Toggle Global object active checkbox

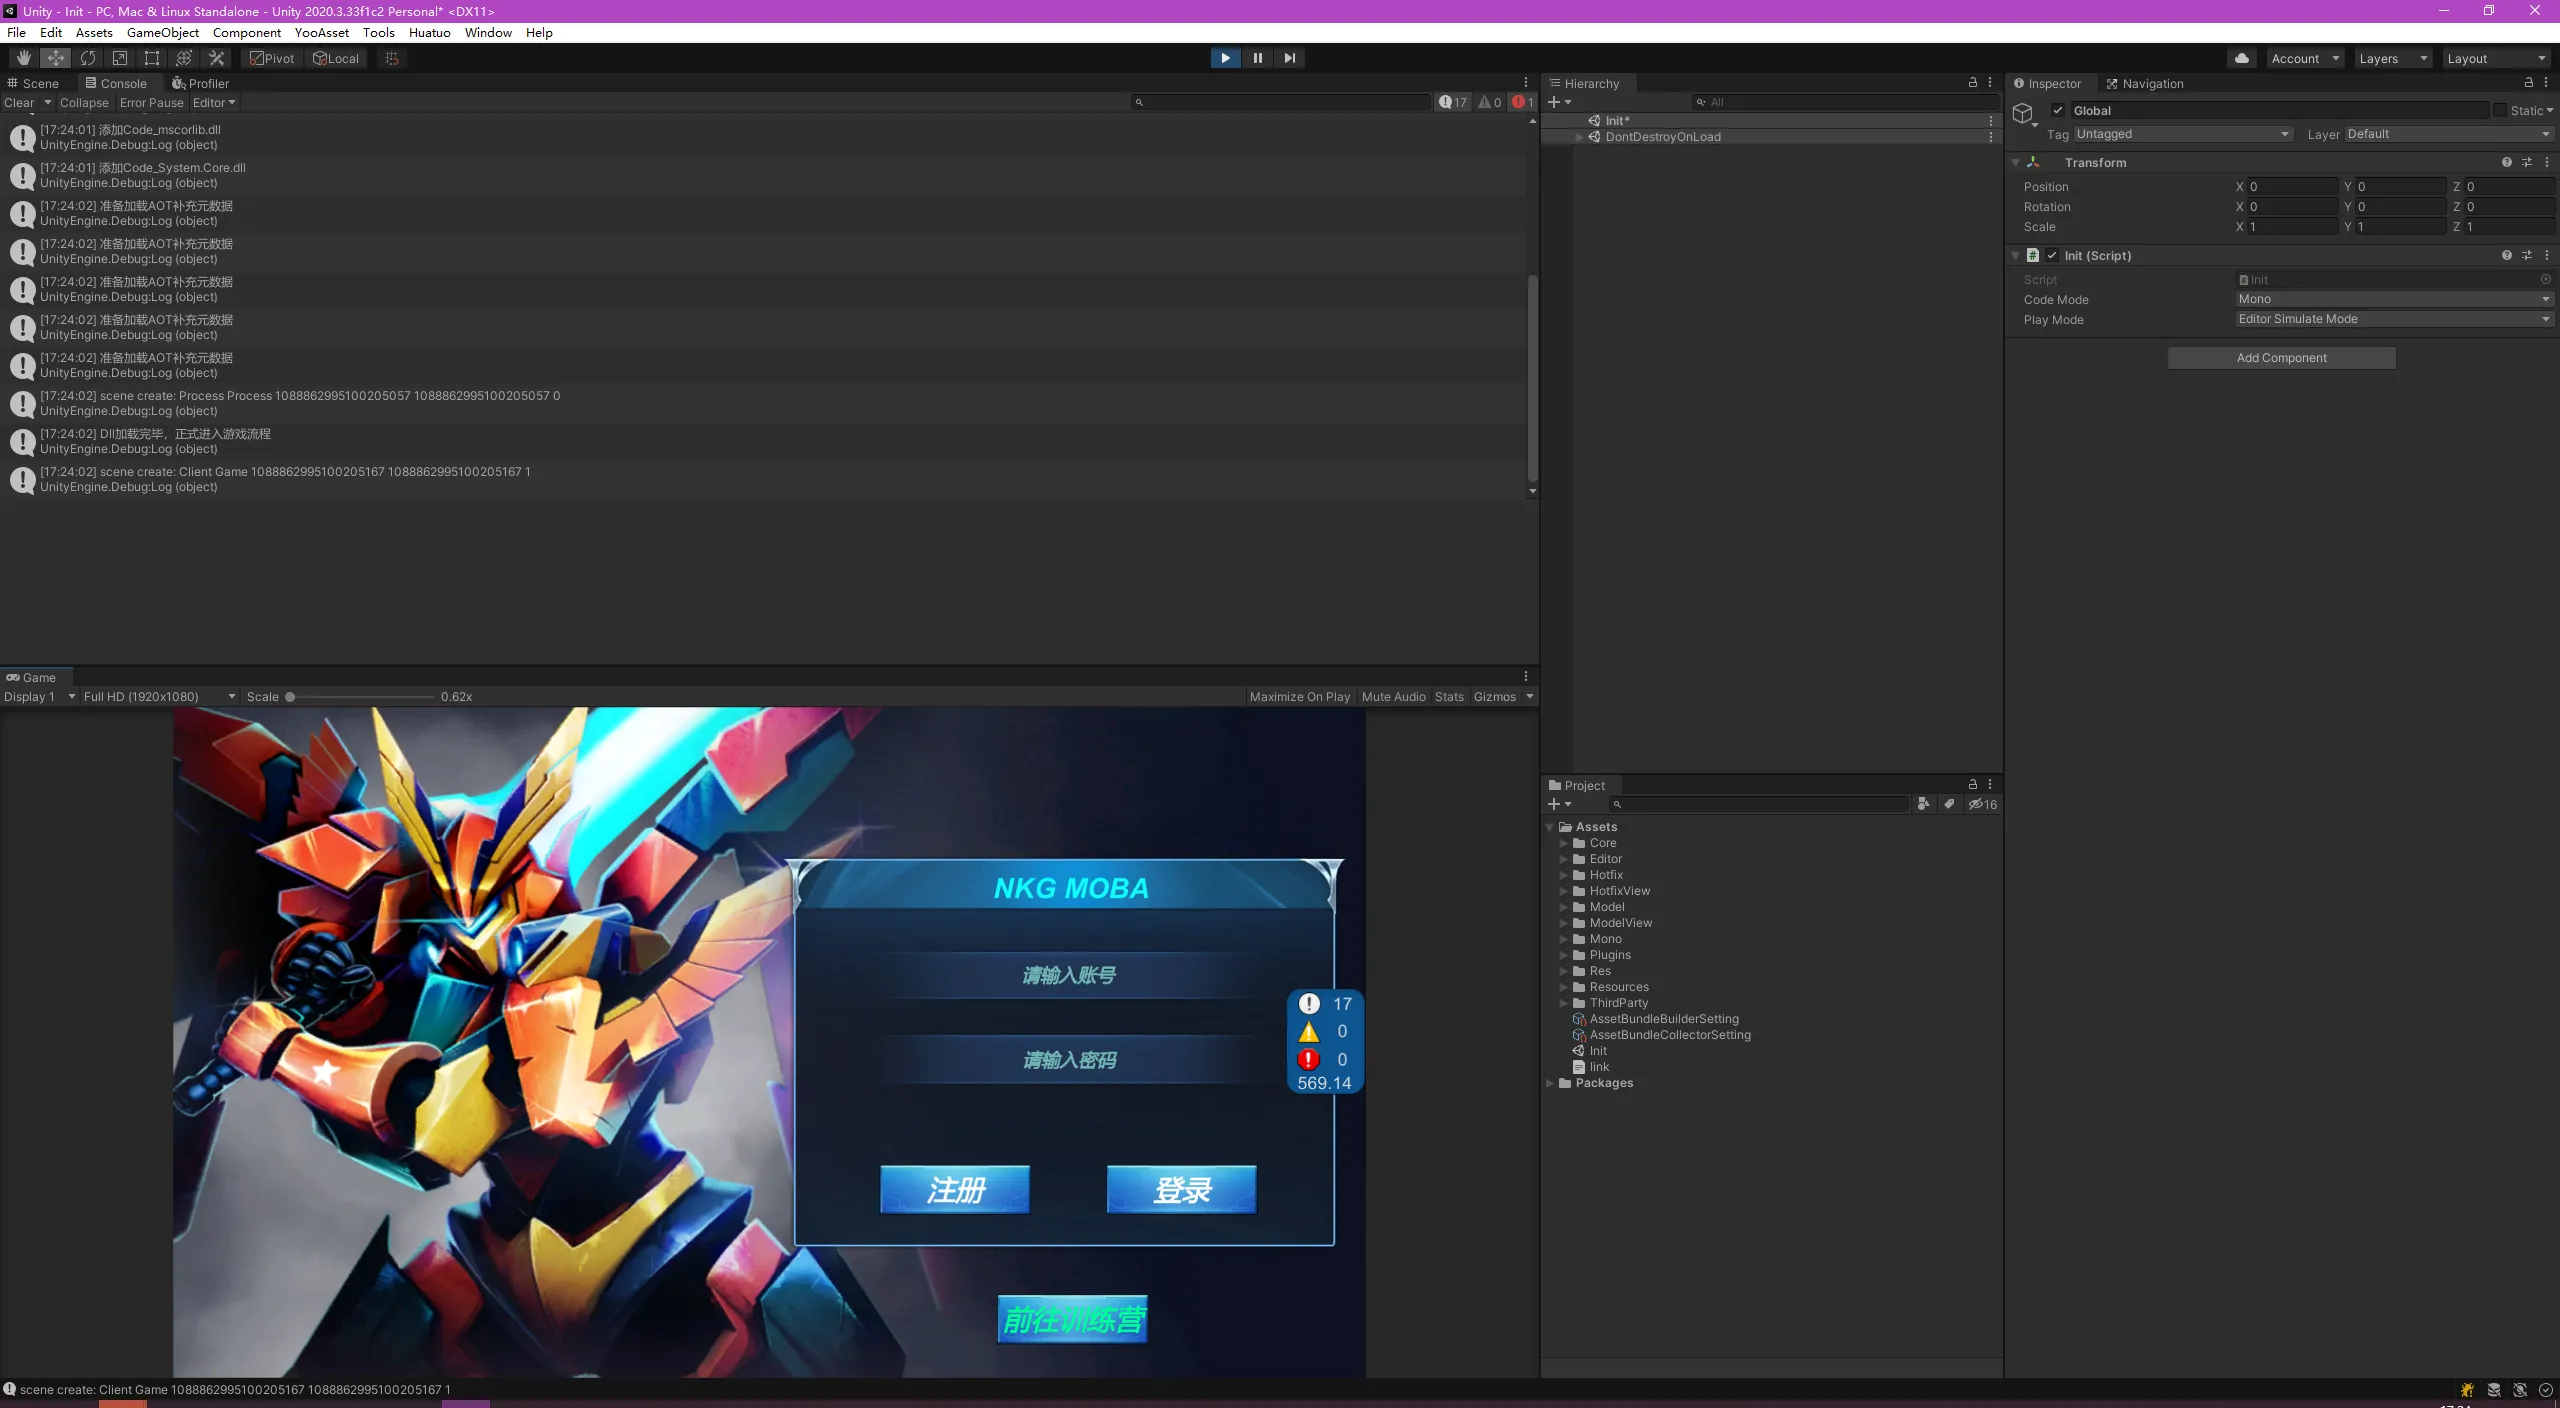coord(2058,110)
